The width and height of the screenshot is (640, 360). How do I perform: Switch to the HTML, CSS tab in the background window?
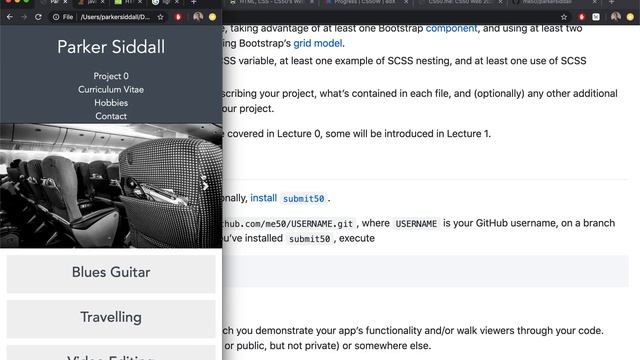coord(271,2)
